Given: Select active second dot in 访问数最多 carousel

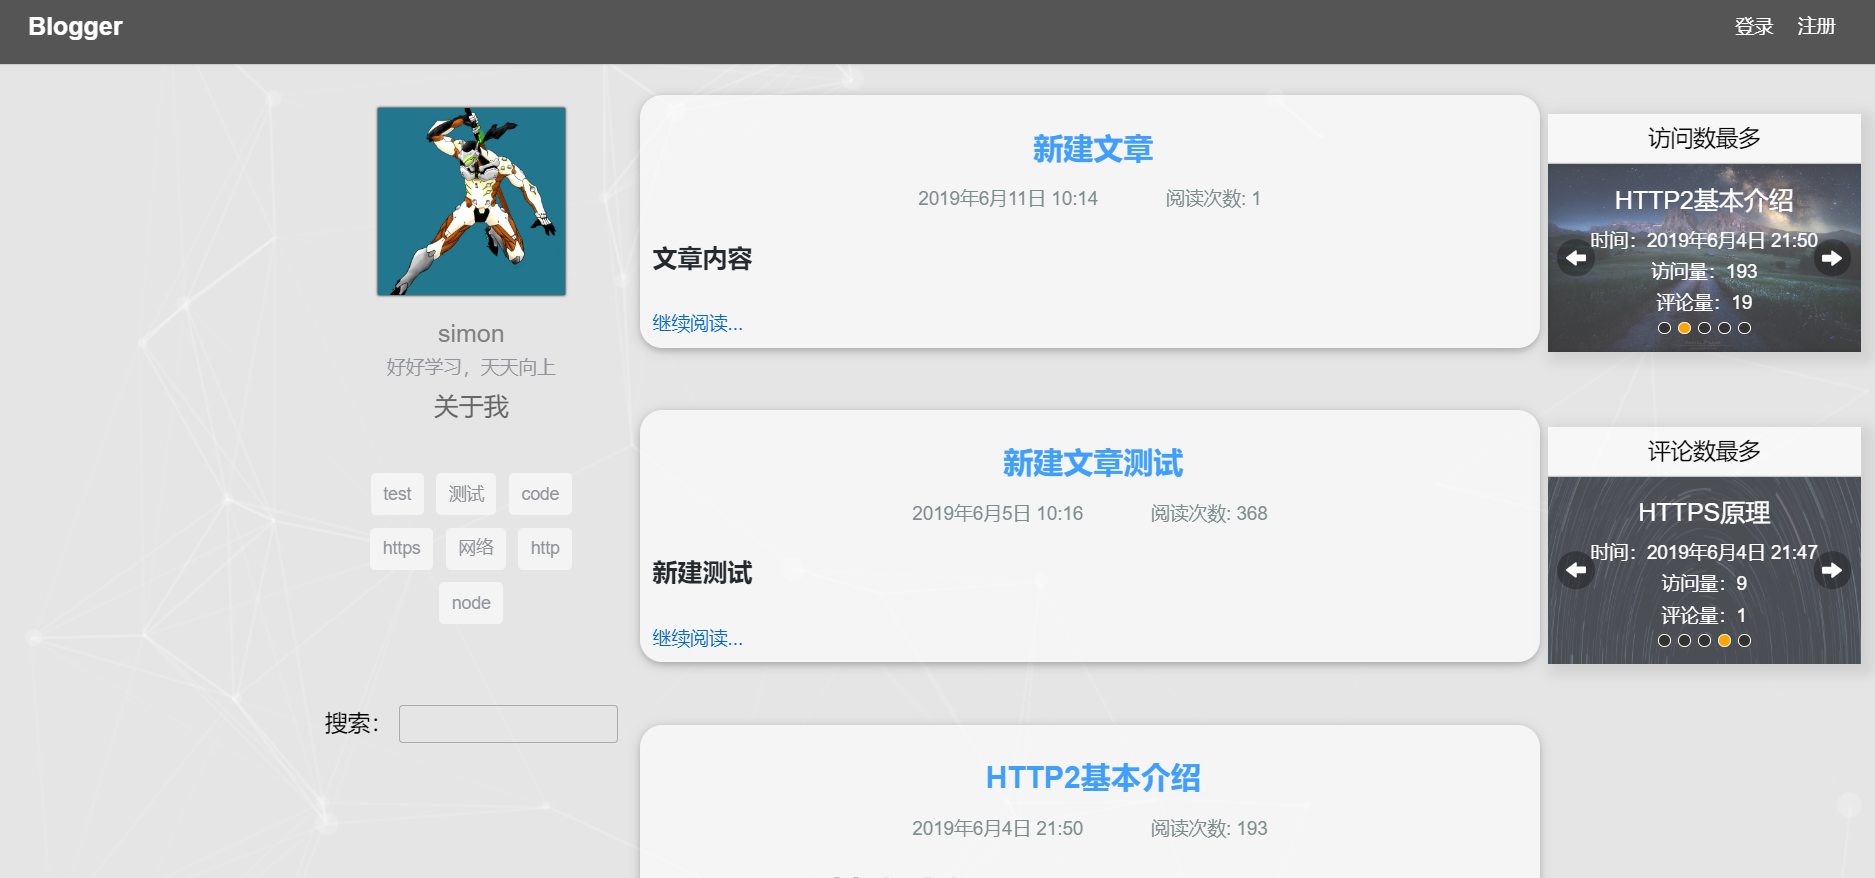Looking at the screenshot, I should coord(1684,328).
